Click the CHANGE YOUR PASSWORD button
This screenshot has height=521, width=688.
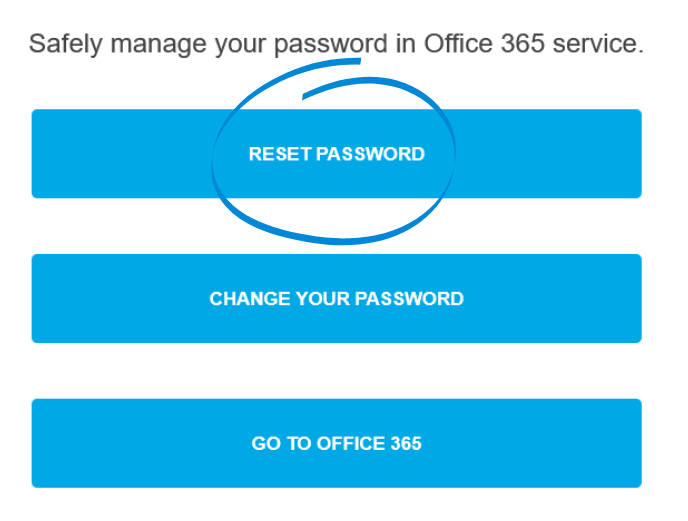click(x=336, y=299)
